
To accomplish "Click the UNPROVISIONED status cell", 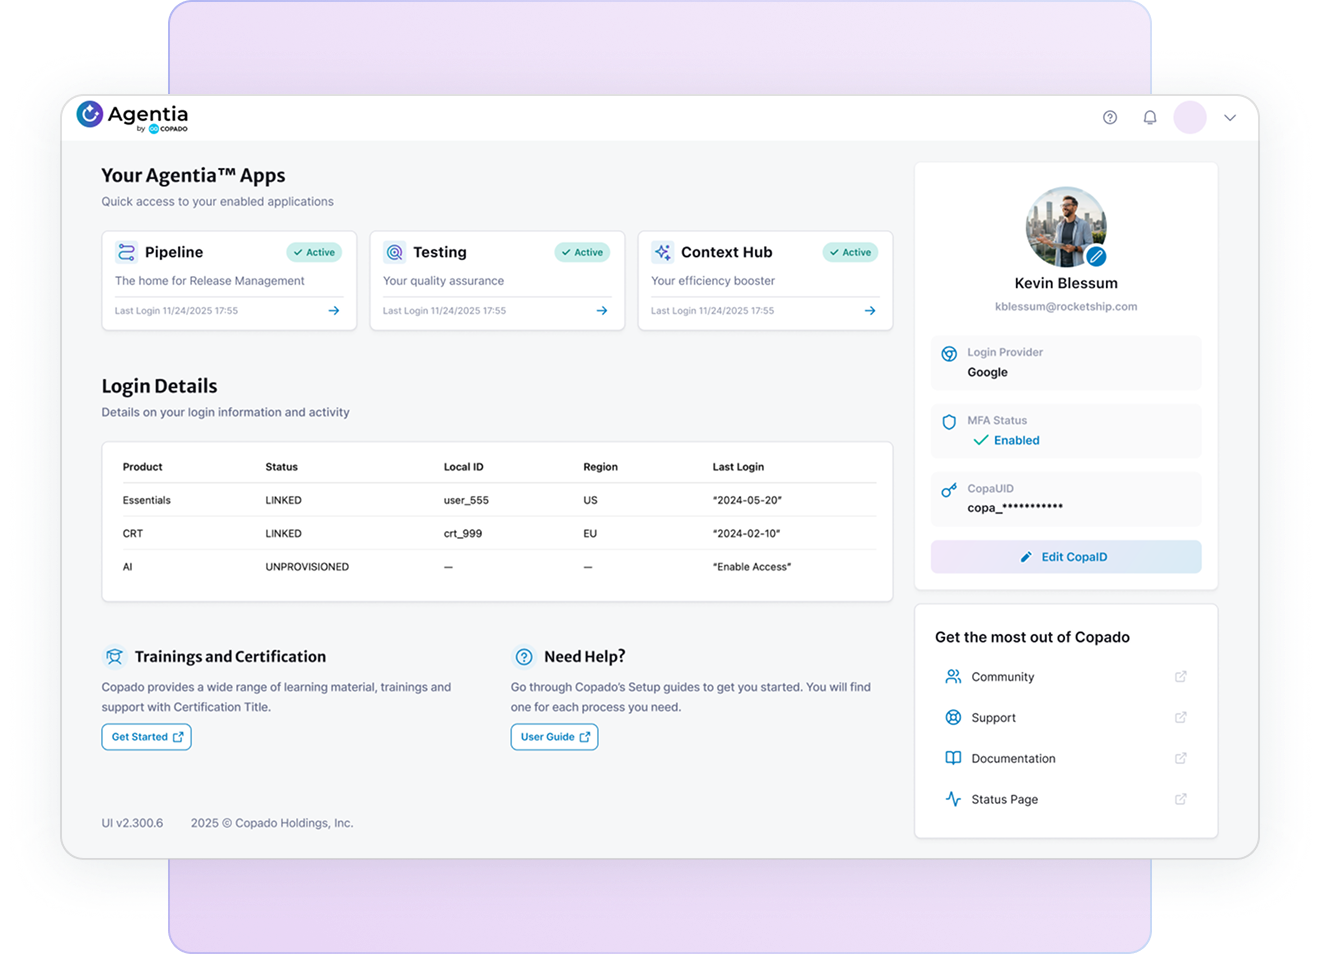I will (x=307, y=567).
